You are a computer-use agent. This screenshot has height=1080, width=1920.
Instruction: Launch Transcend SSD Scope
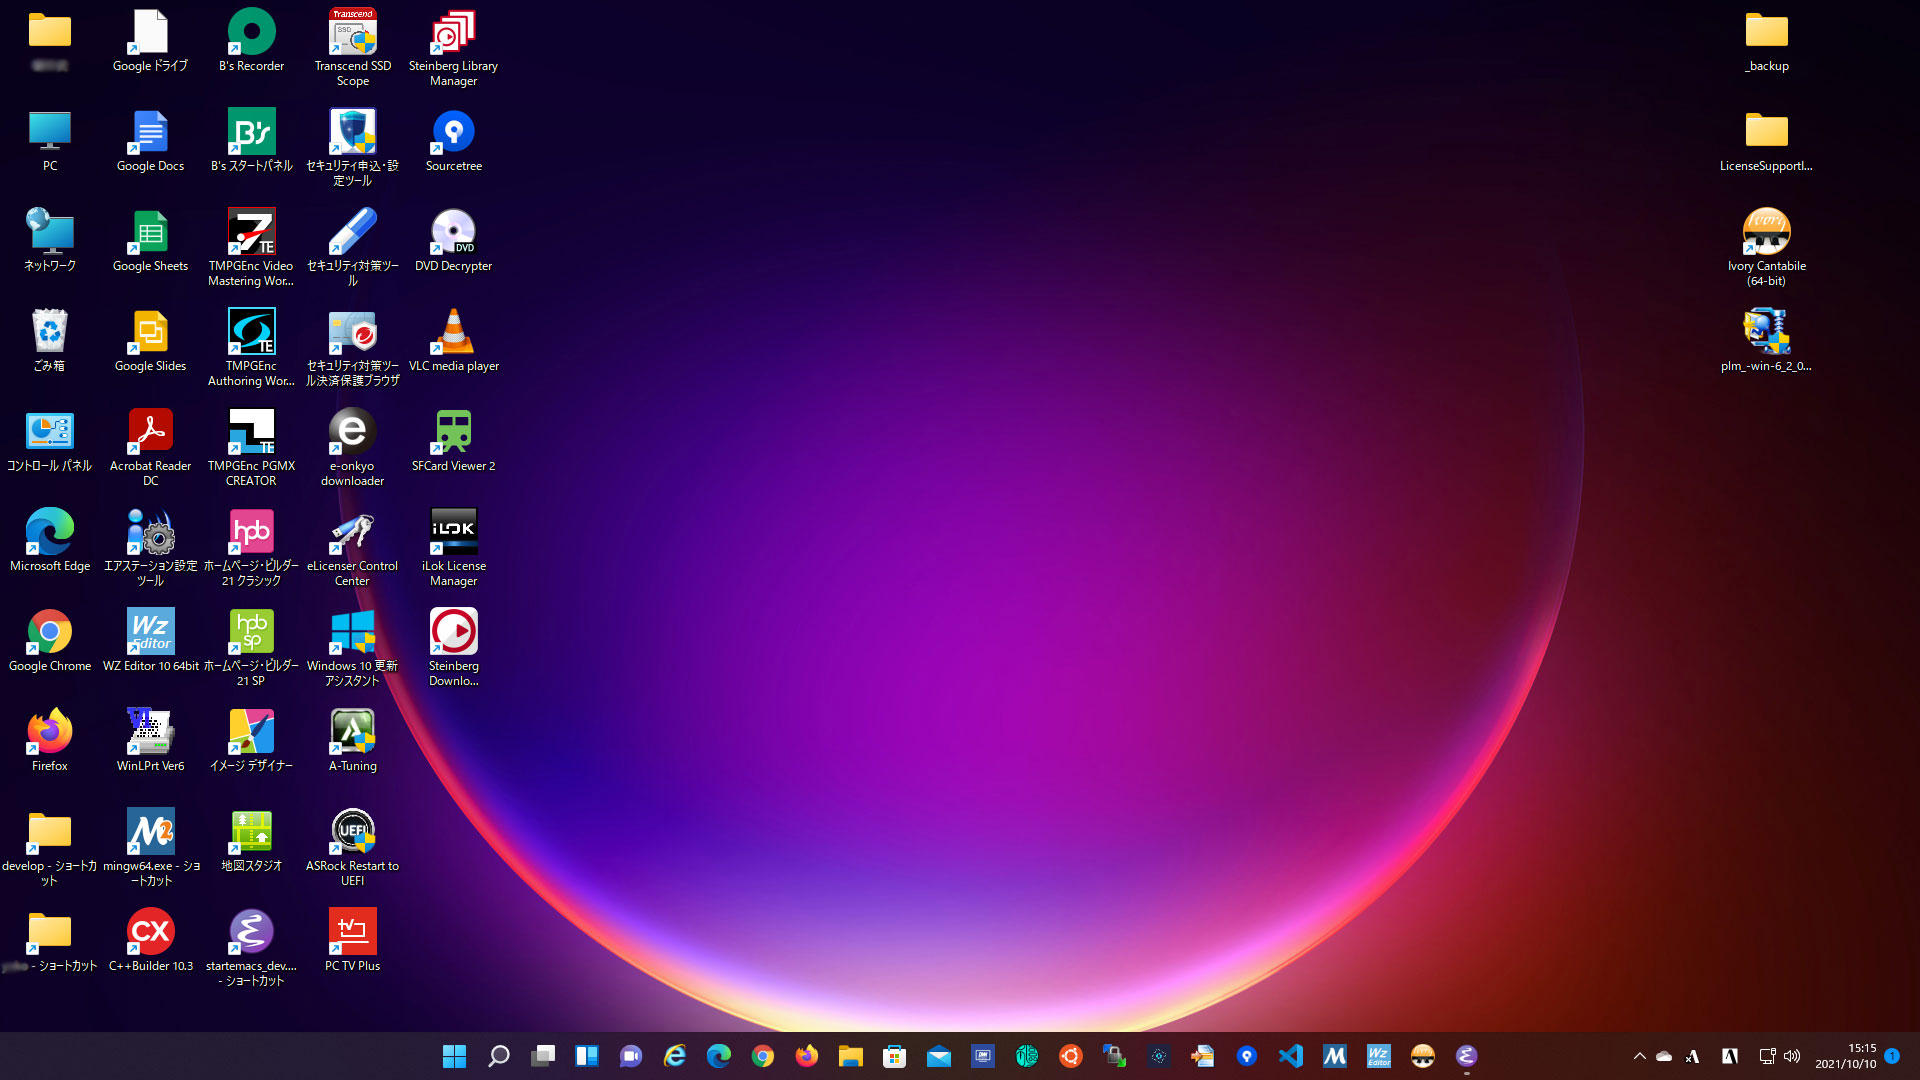352,48
